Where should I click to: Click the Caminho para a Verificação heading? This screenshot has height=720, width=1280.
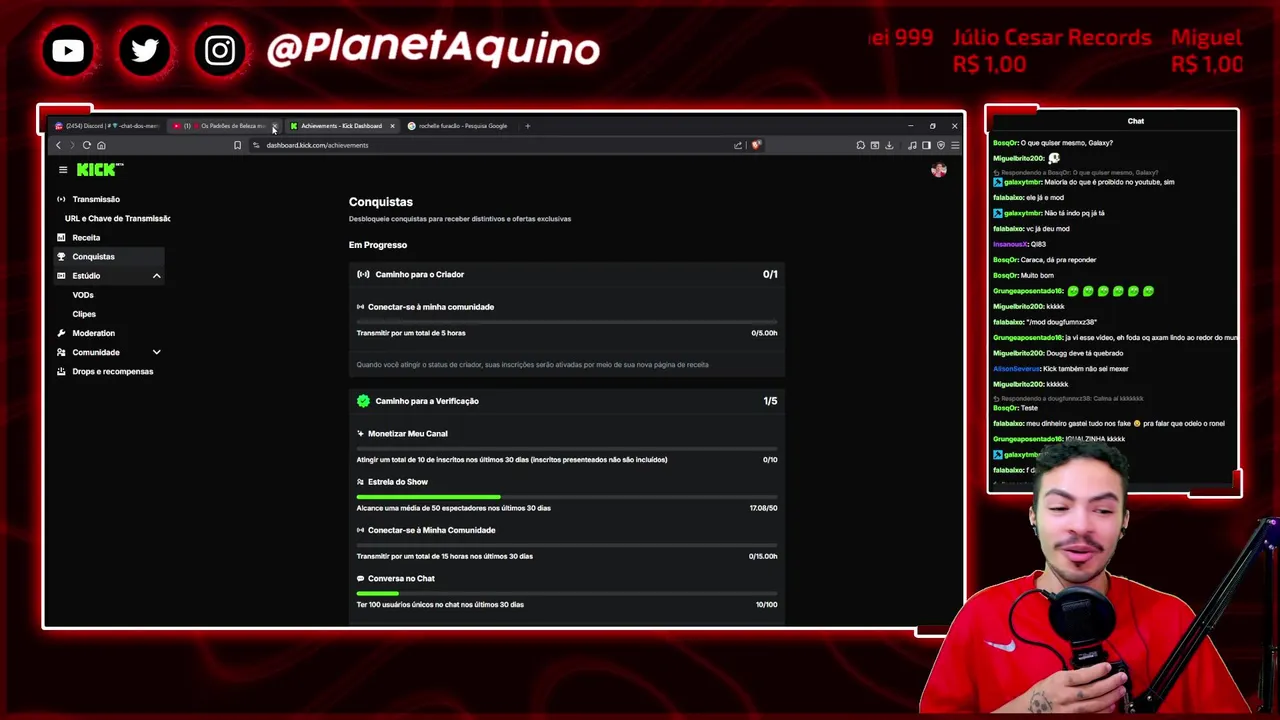pyautogui.click(x=427, y=401)
